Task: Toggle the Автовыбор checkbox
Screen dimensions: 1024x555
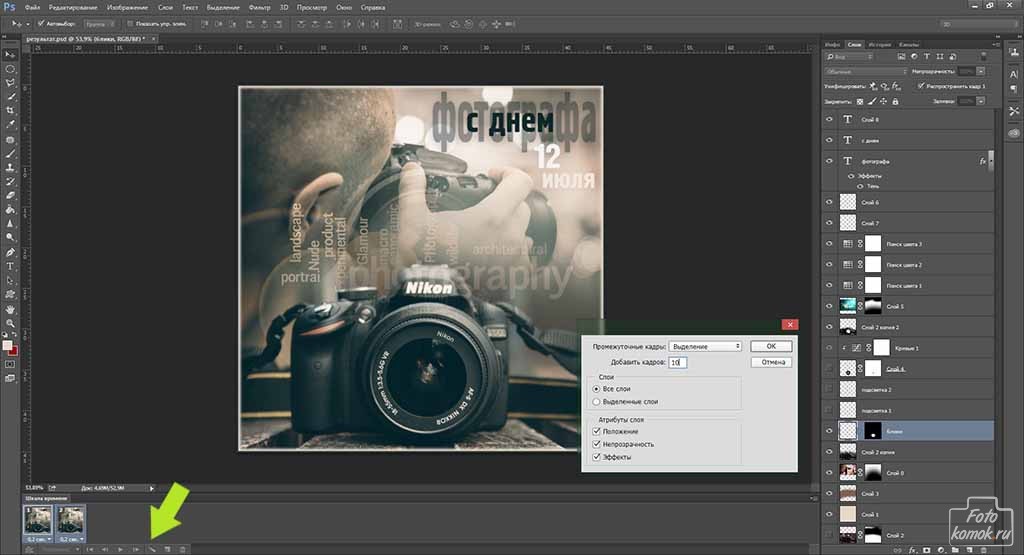Action: pos(41,24)
